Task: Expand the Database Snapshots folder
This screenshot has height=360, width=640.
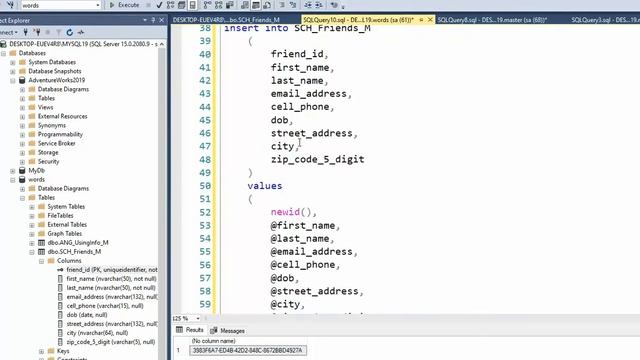Action: tap(13, 71)
